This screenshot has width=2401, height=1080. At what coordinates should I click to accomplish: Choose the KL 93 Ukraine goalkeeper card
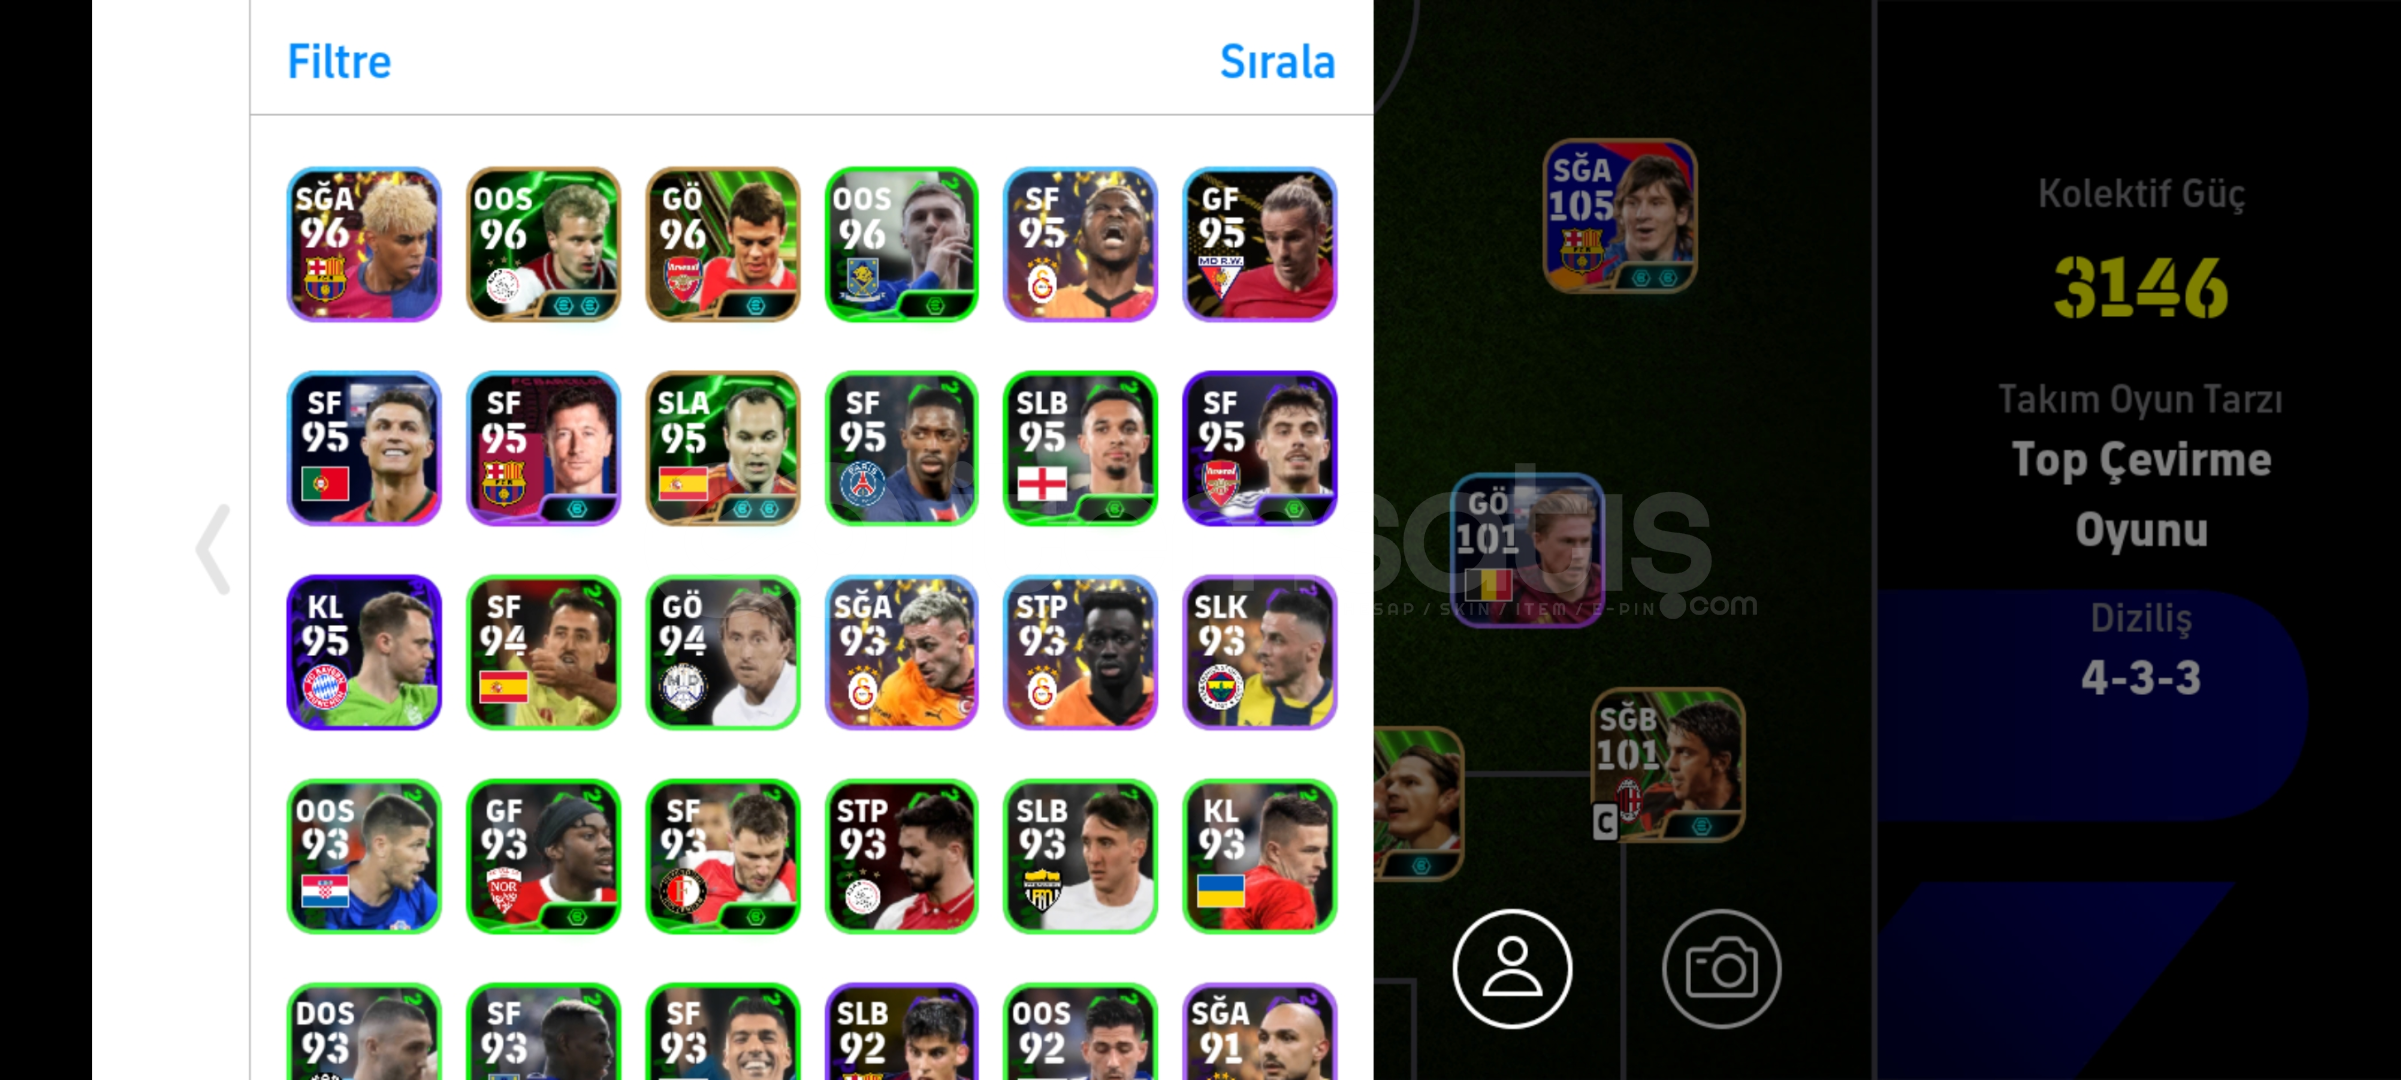(1259, 856)
